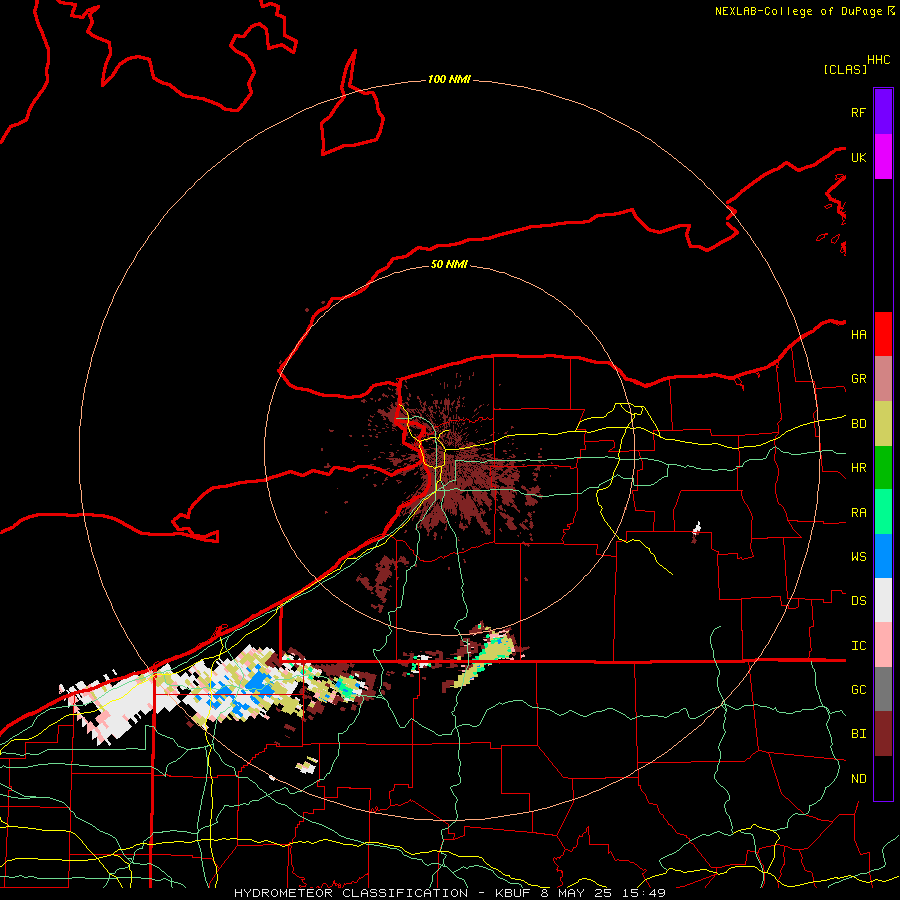Screen dimensions: 900x900
Task: Click the DS legend label
Action: click(858, 601)
